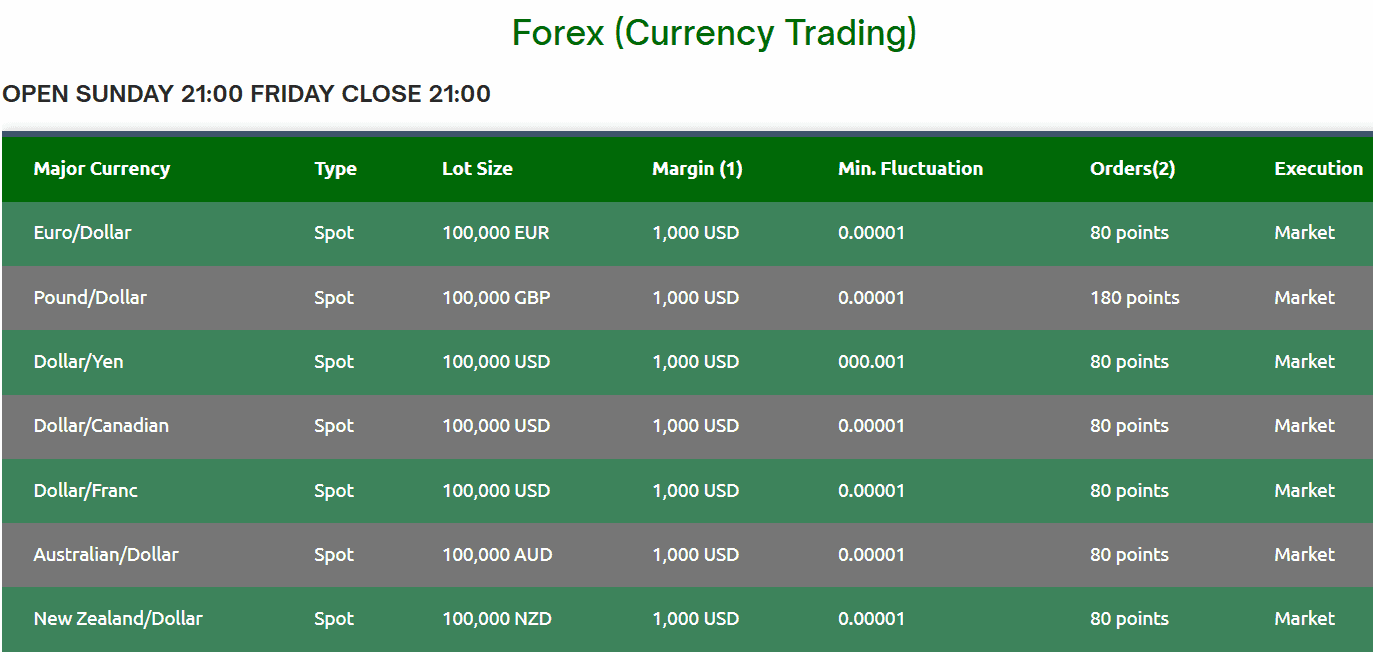This screenshot has width=1373, height=652.
Task: Click the 100,000 NZD lot size cell
Action: point(496,619)
